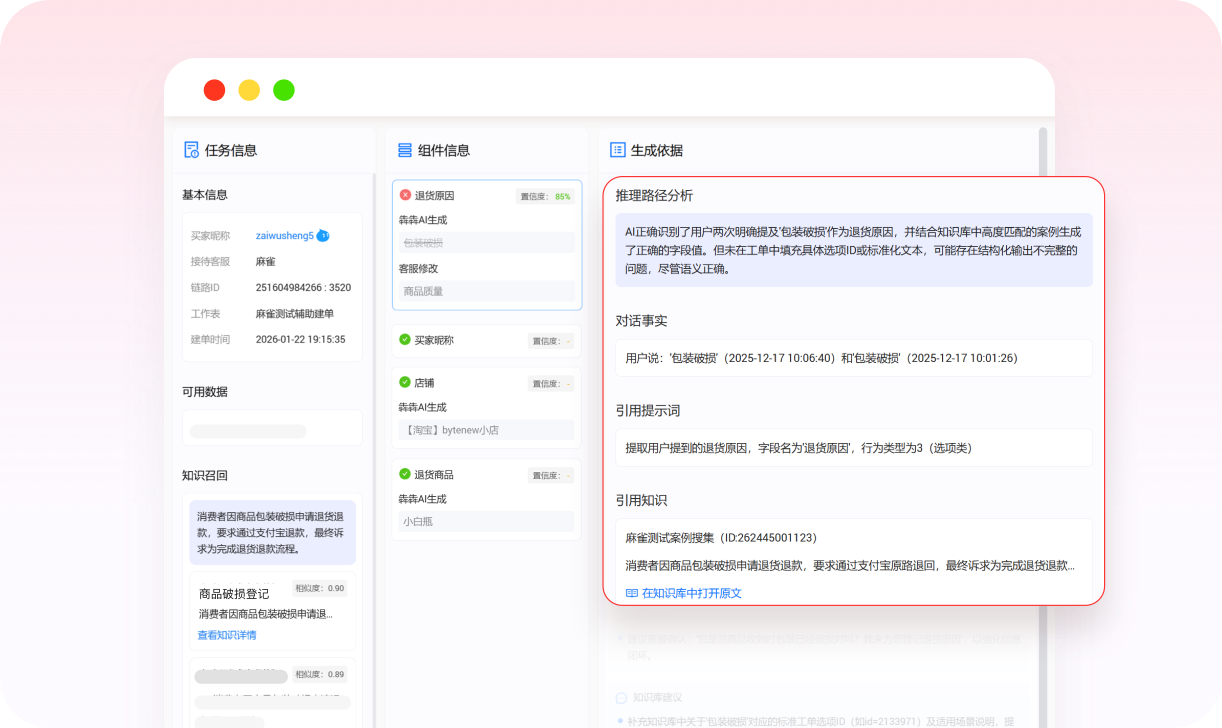The height and width of the screenshot is (728, 1222).
Task: Click the 可用数据 section heading
Action: point(205,391)
